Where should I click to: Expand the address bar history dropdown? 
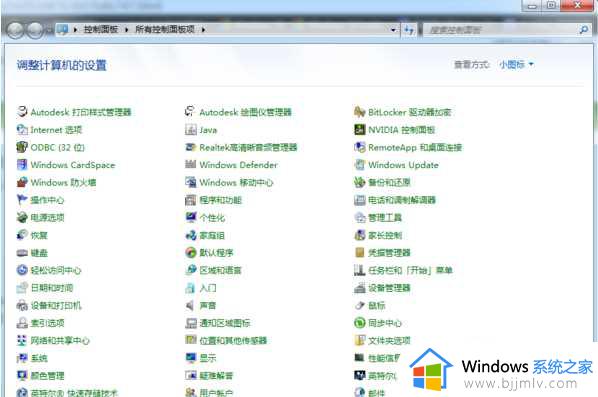[393, 29]
